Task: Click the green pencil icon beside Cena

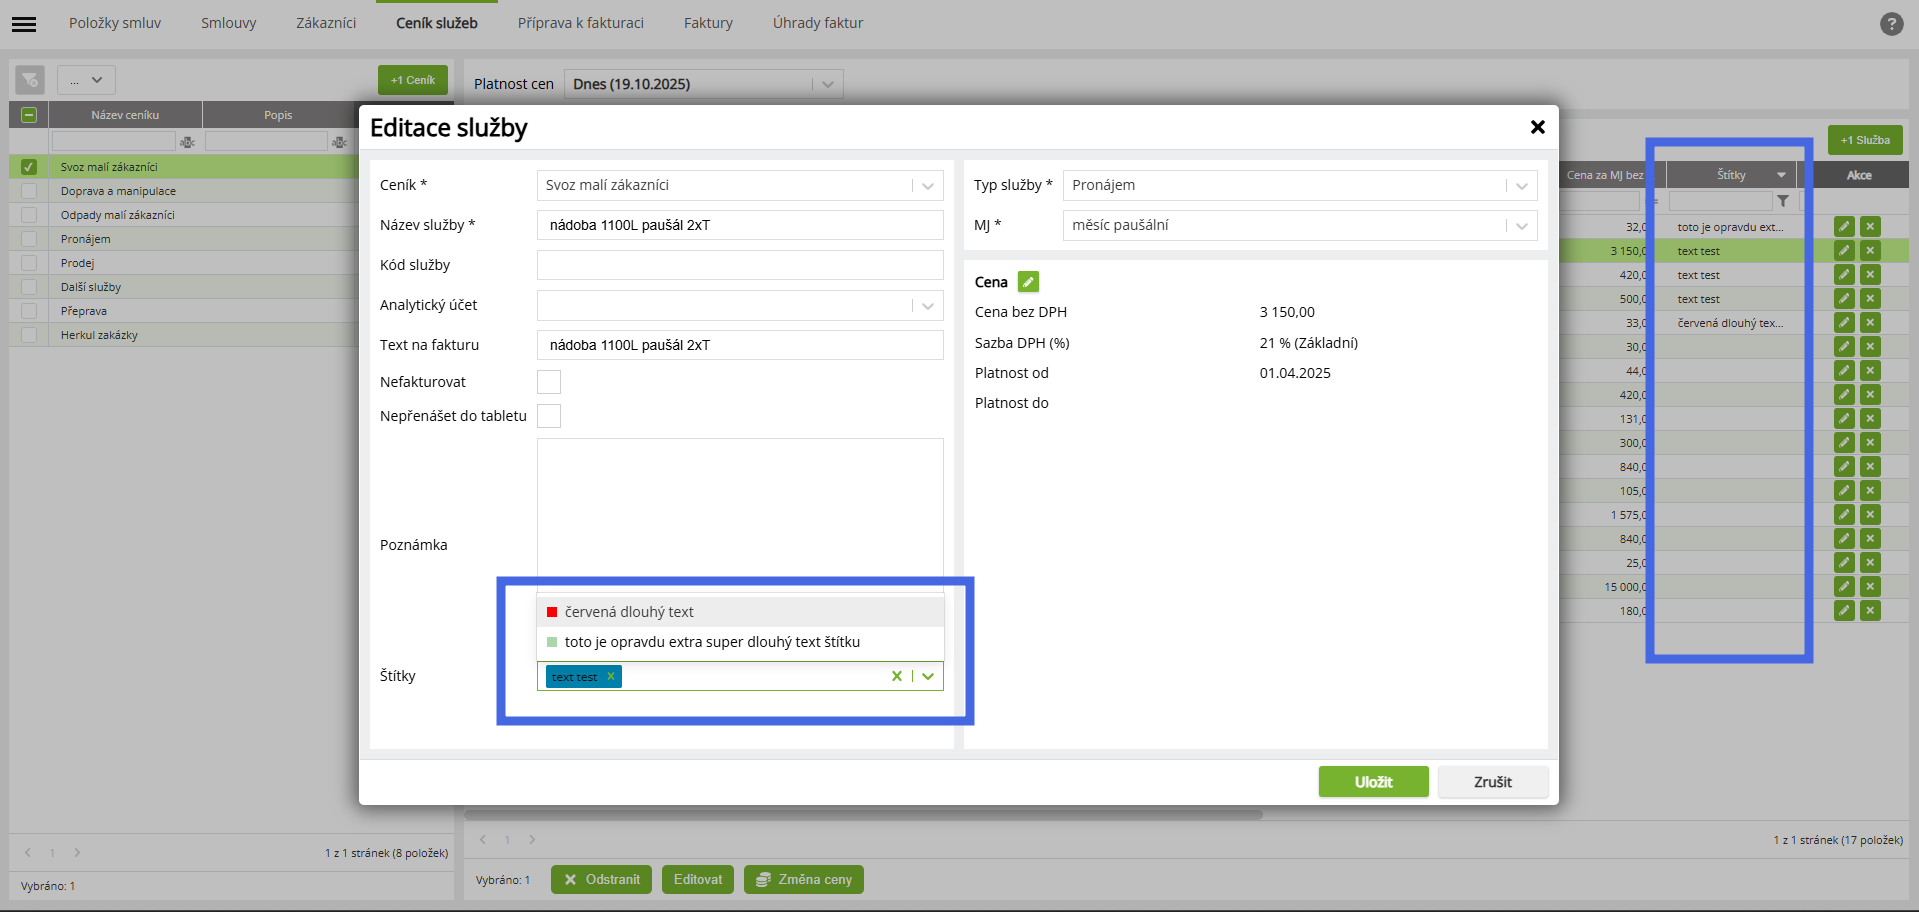Action: pyautogui.click(x=1028, y=282)
